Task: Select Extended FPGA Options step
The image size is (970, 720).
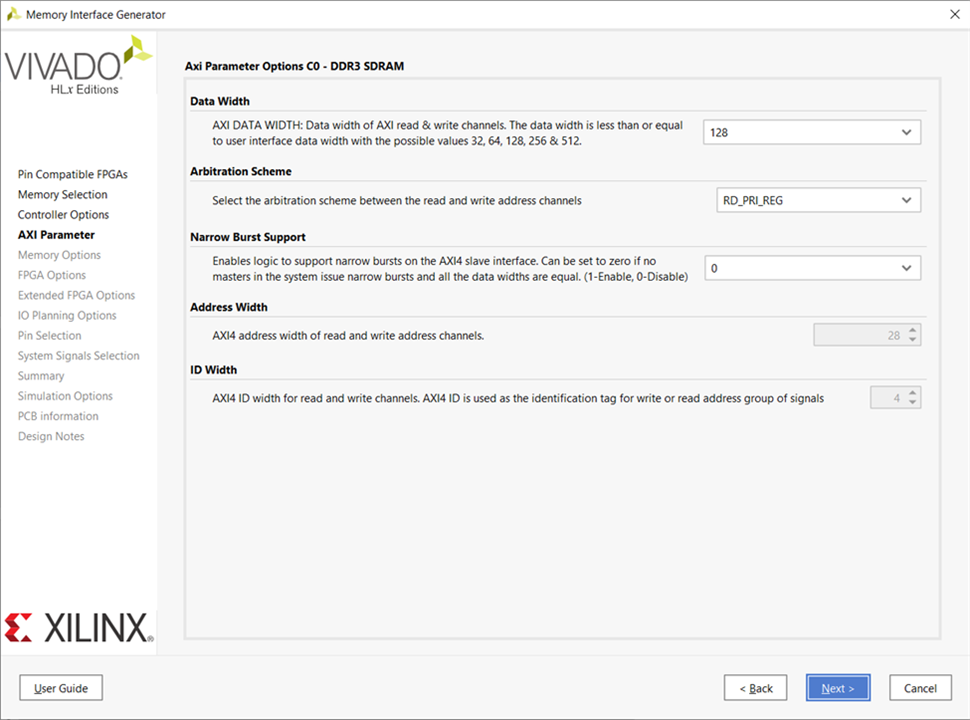Action: click(x=76, y=296)
